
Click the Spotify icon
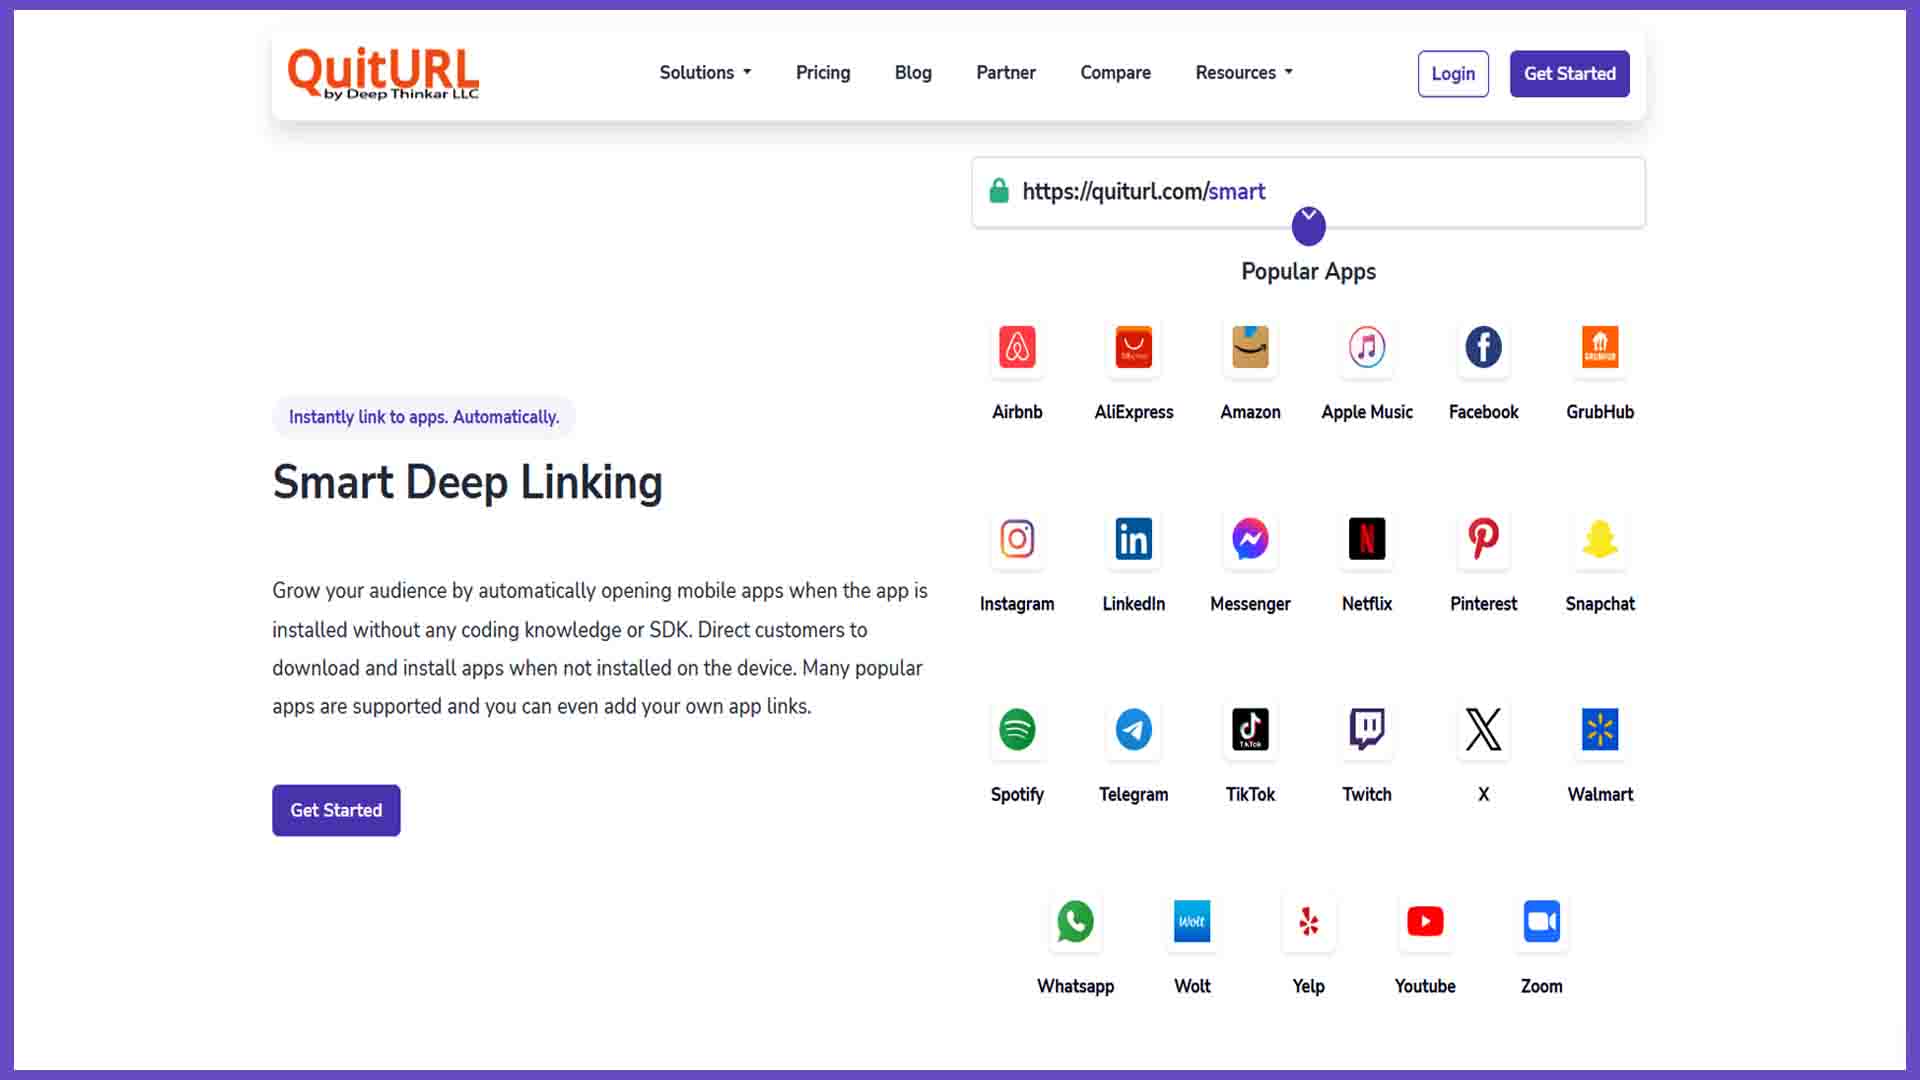click(x=1017, y=730)
